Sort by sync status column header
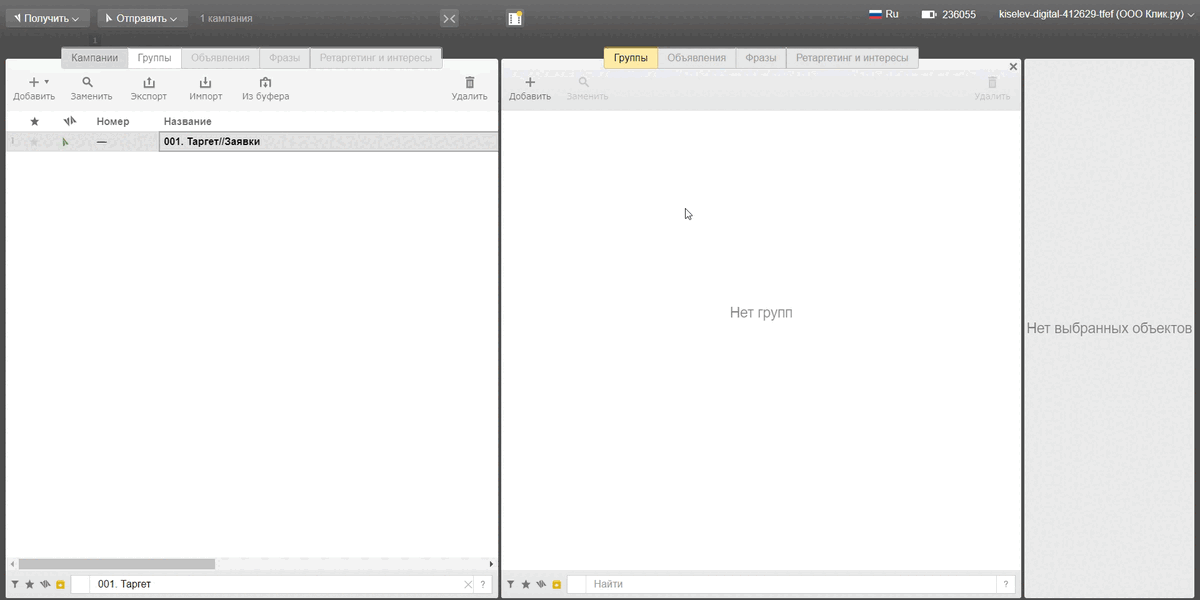Image resolution: width=1200 pixels, height=600 pixels. coord(69,121)
